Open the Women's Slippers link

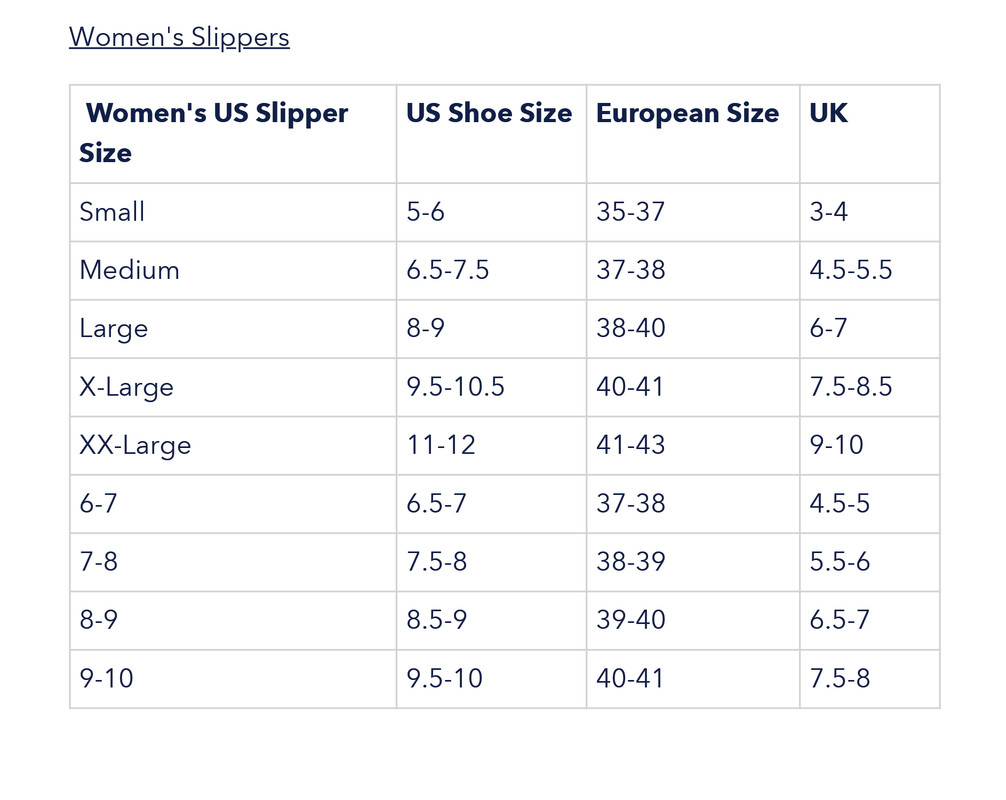[x=179, y=37]
